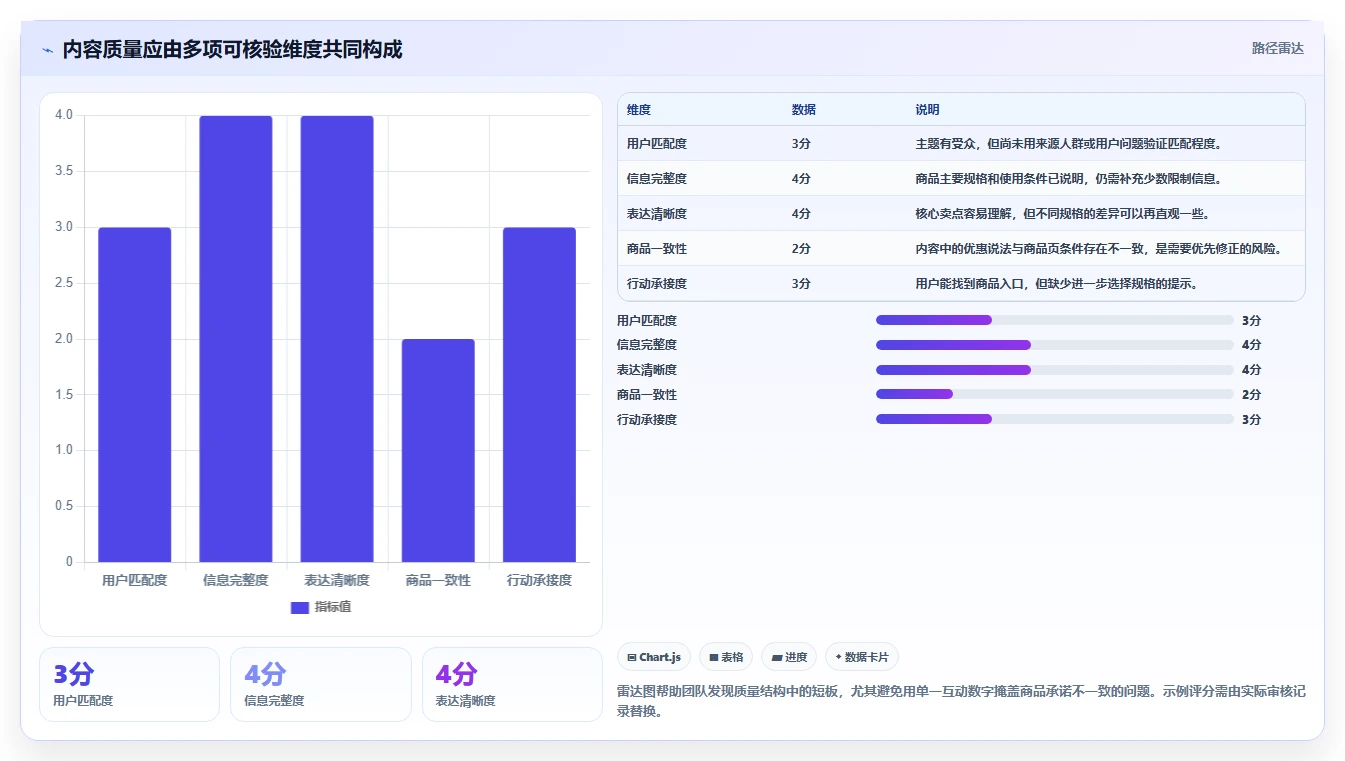Click the 维度 table column header

click(x=639, y=110)
